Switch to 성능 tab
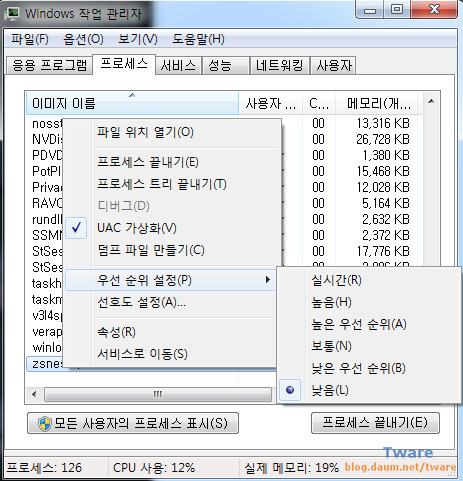Image resolution: width=463 pixels, height=481 pixels. (x=226, y=65)
